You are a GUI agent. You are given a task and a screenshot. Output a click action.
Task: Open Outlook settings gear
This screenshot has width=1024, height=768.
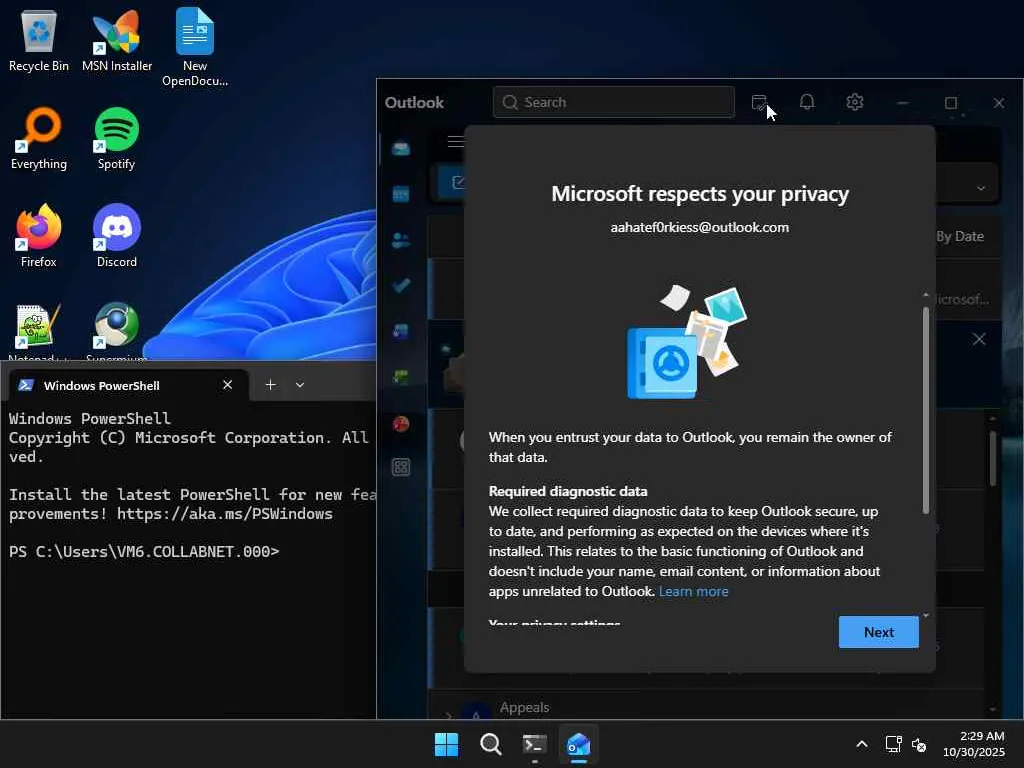click(855, 102)
